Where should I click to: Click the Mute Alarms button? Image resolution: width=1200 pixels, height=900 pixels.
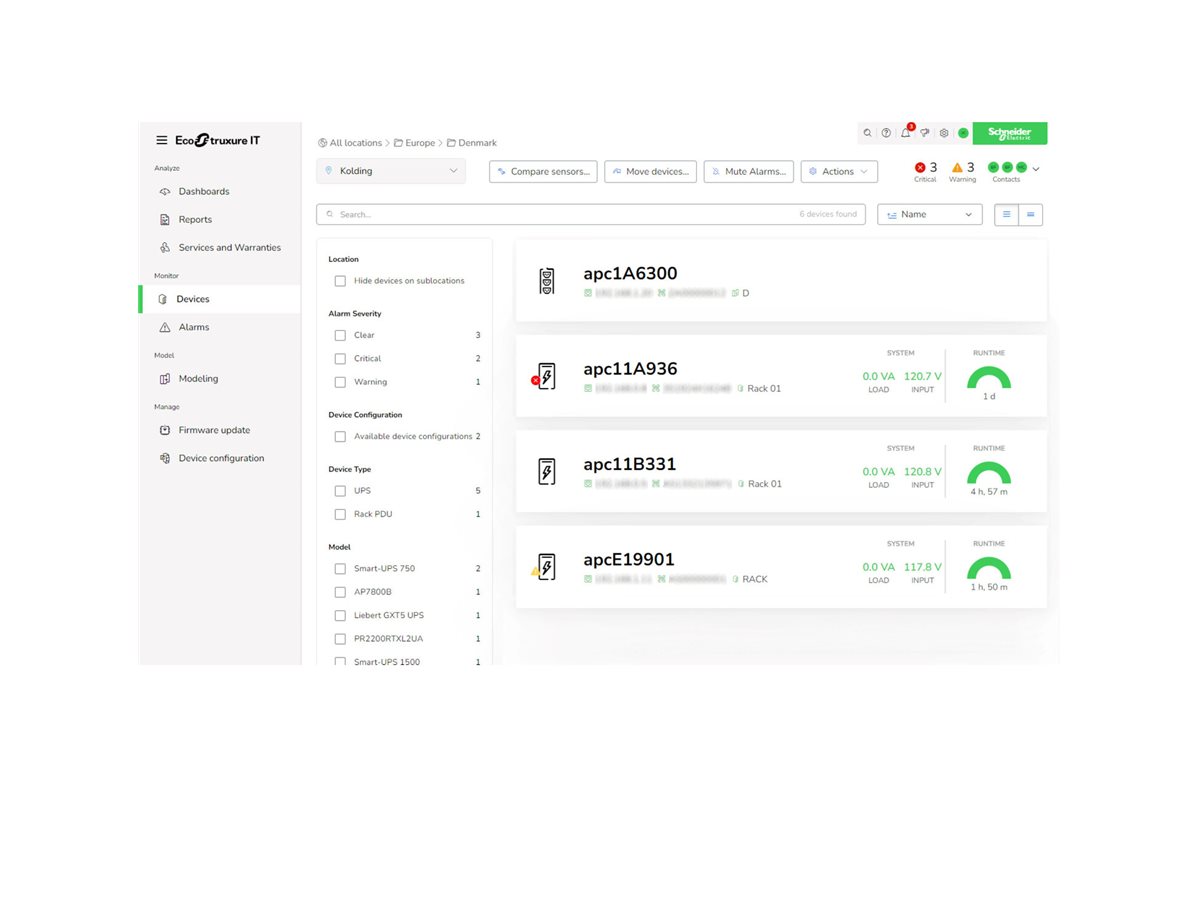click(x=748, y=171)
